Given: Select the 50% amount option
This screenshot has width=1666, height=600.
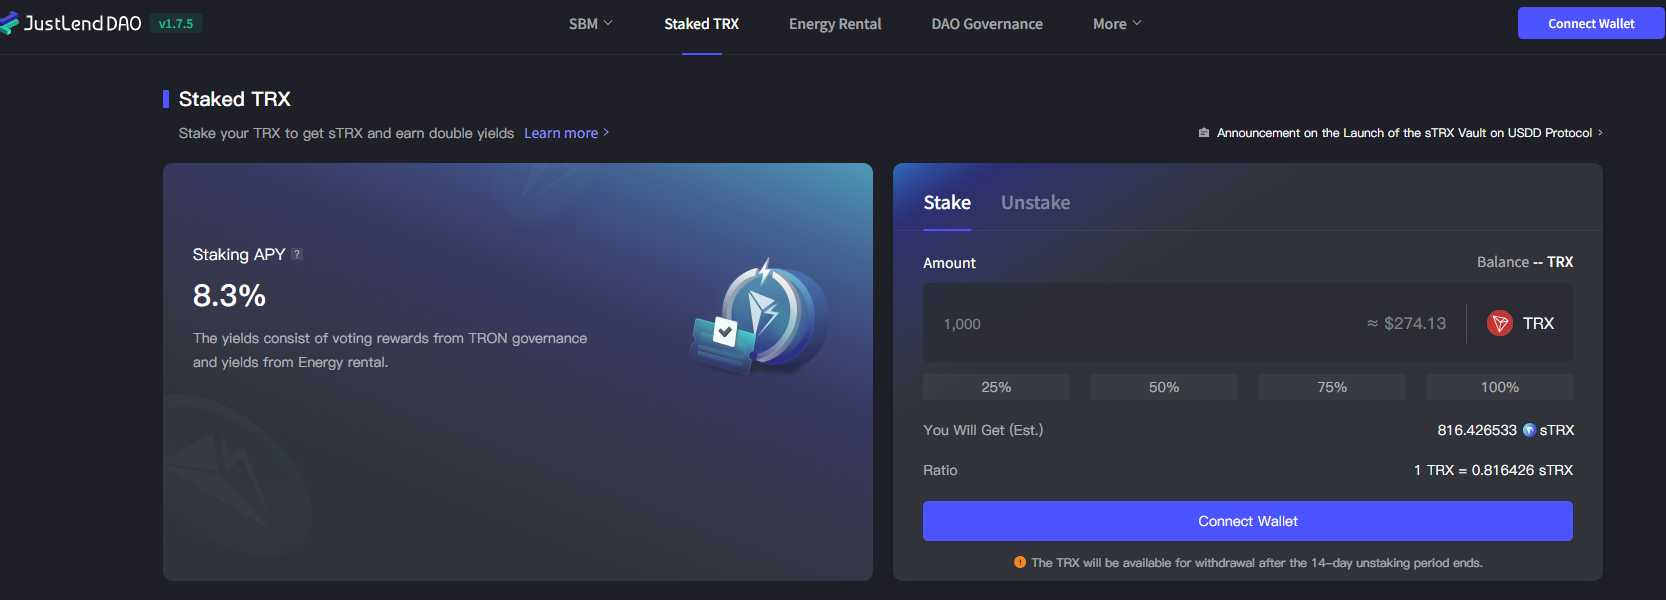Looking at the screenshot, I should click(x=1164, y=387).
